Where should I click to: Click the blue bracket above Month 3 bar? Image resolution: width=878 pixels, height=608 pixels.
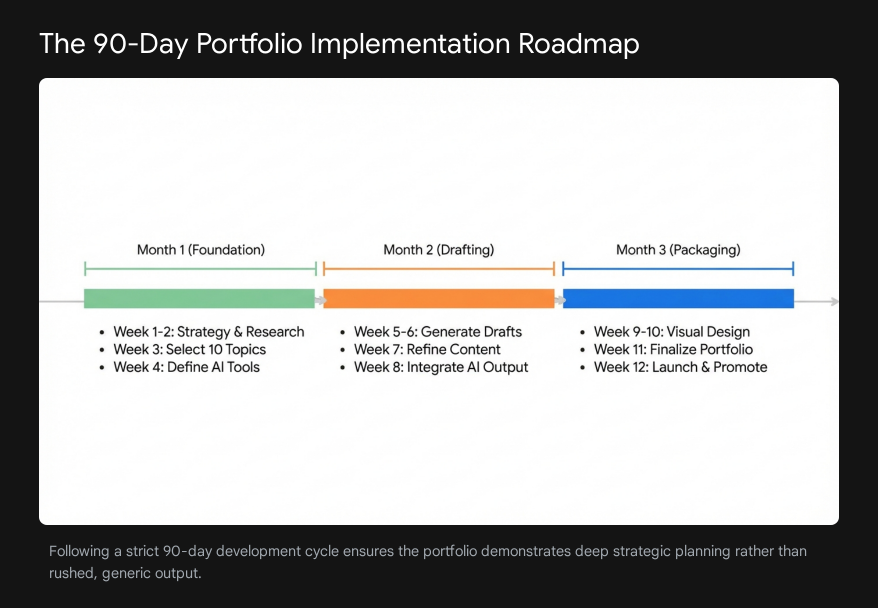click(678, 268)
